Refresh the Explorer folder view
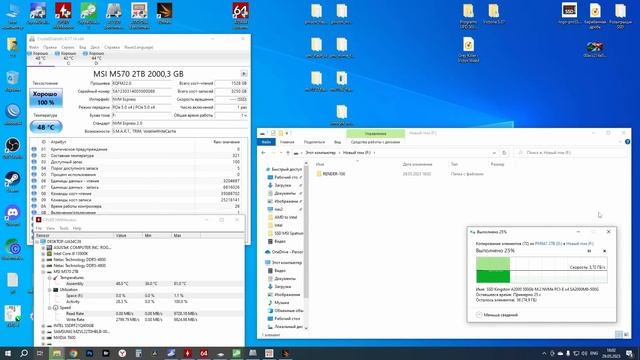The height and width of the screenshot is (360, 640). coord(504,153)
